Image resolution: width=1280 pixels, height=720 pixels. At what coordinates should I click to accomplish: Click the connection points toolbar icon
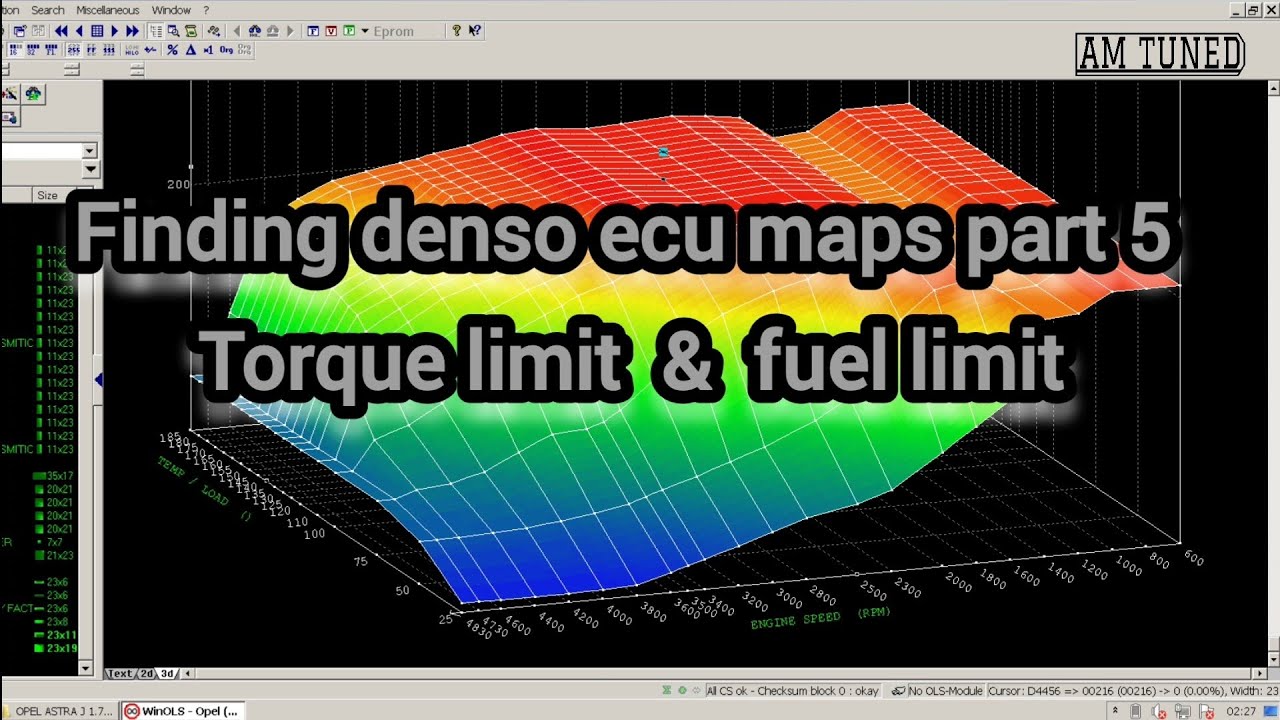pos(213,31)
